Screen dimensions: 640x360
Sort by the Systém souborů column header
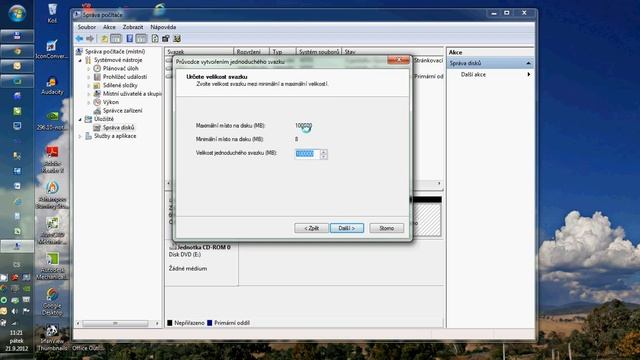pos(318,52)
